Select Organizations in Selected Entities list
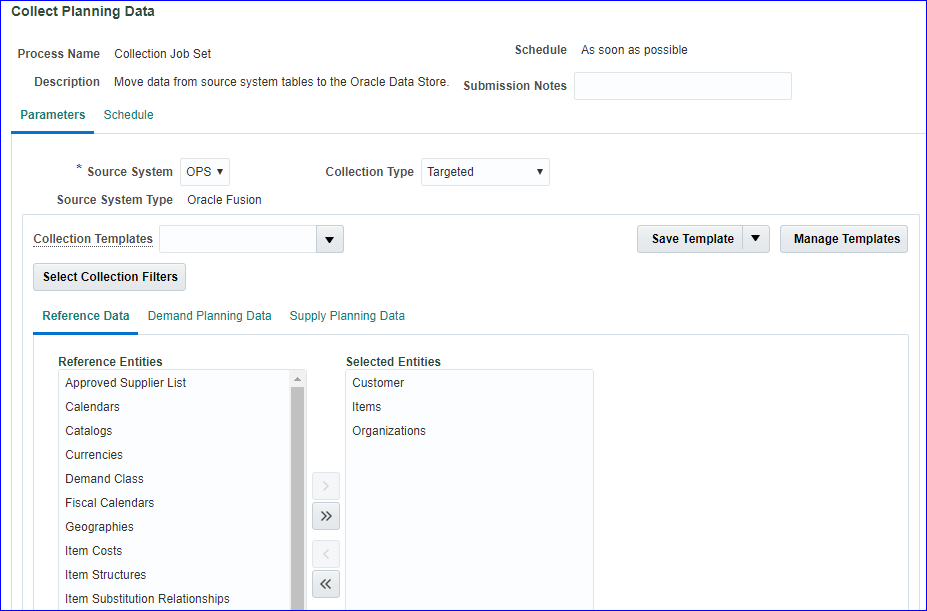This screenshot has height=611, width=927. (389, 431)
